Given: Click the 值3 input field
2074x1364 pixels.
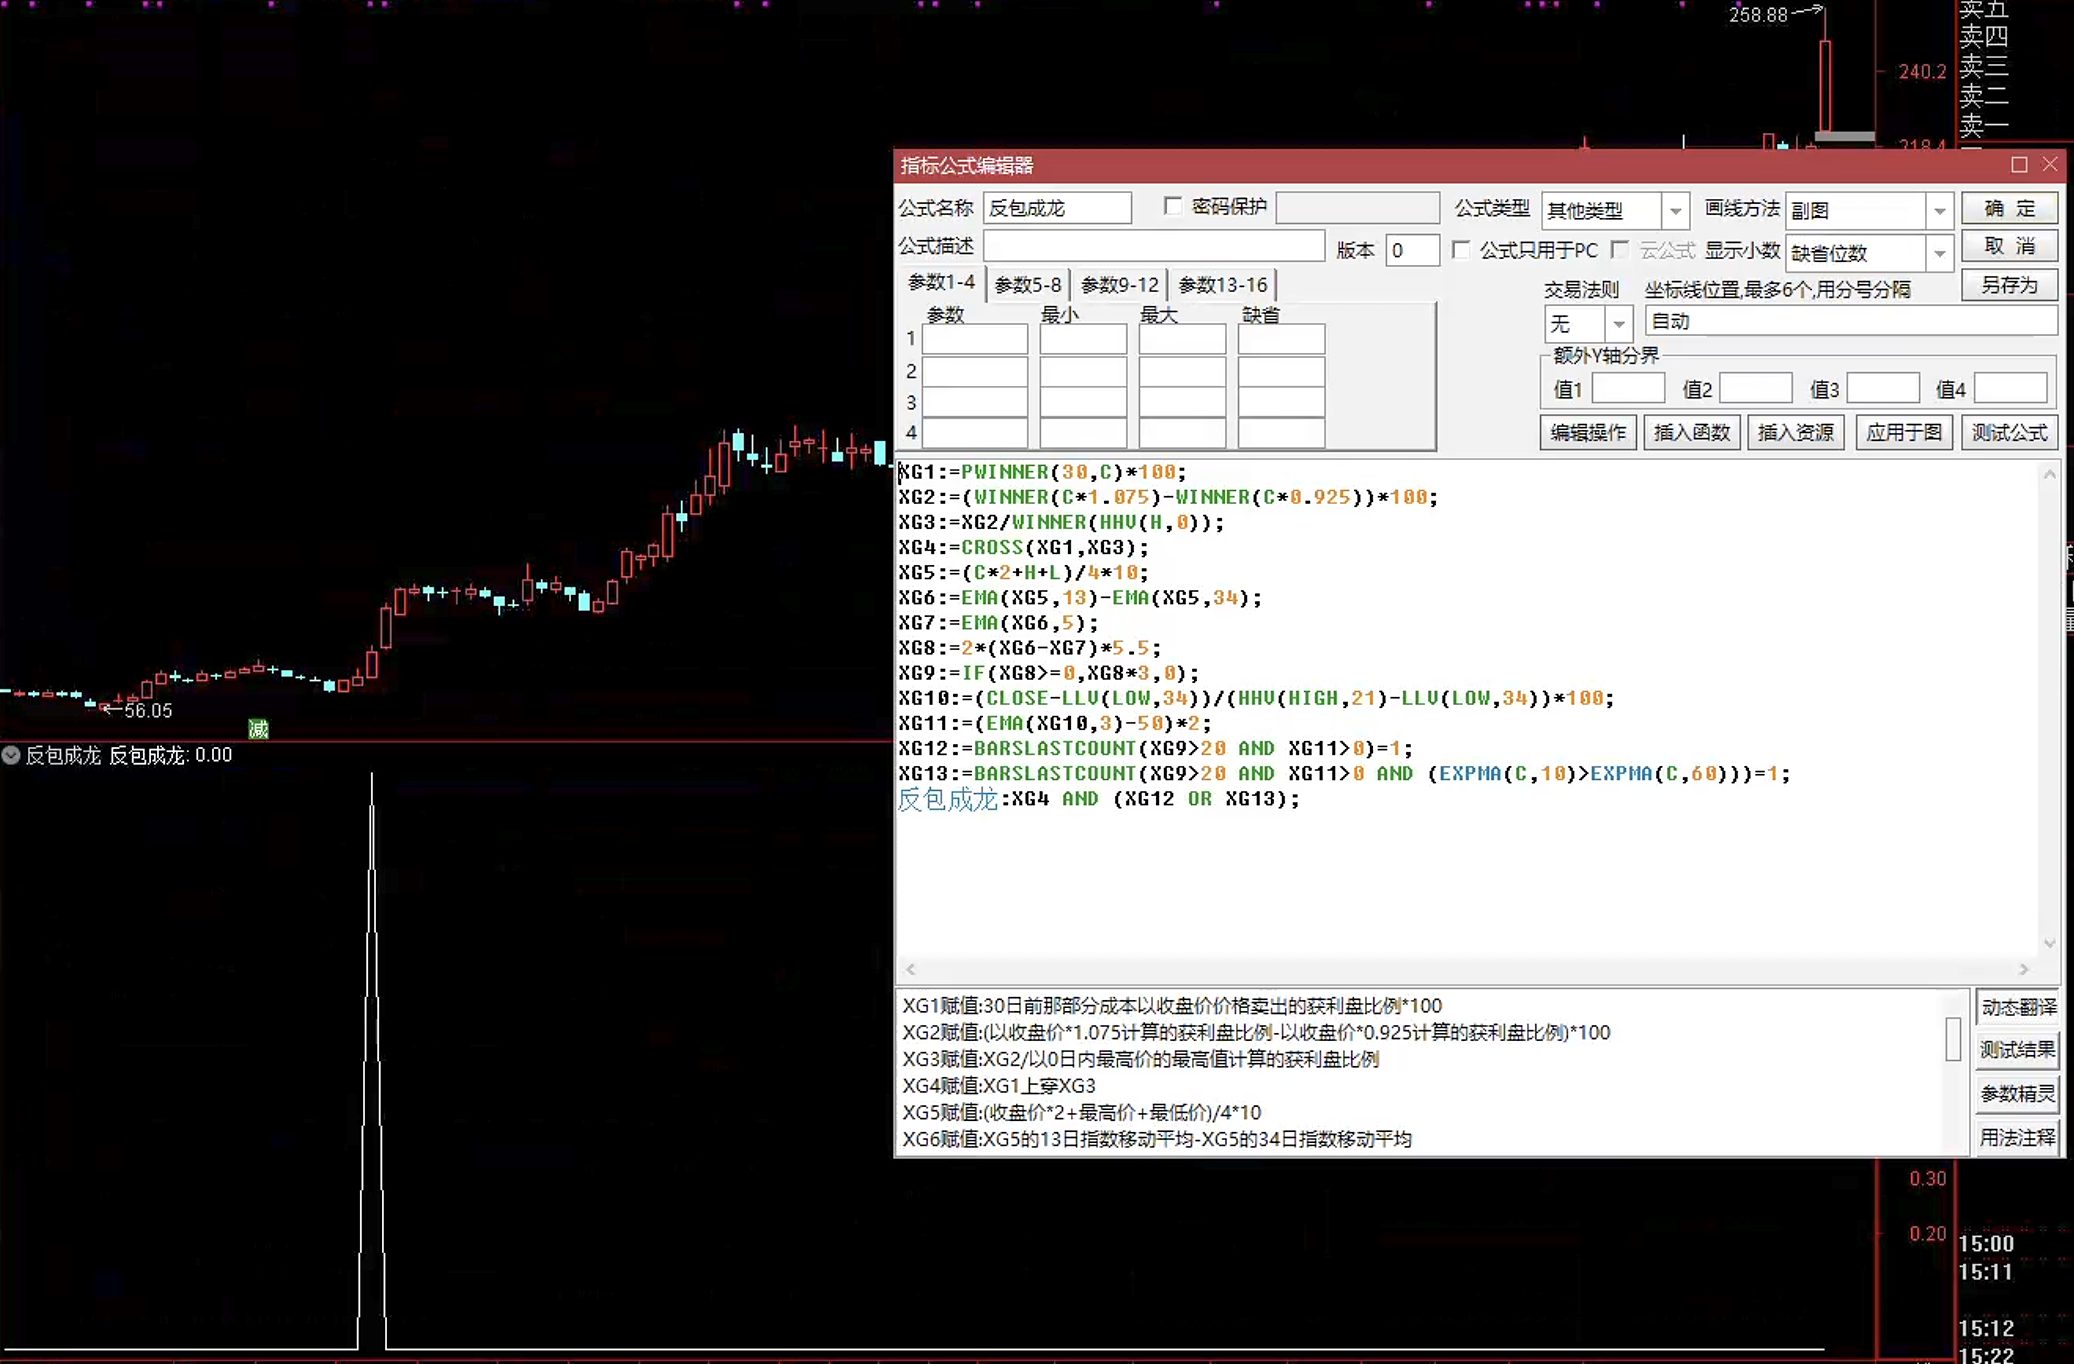Looking at the screenshot, I should coord(1883,388).
